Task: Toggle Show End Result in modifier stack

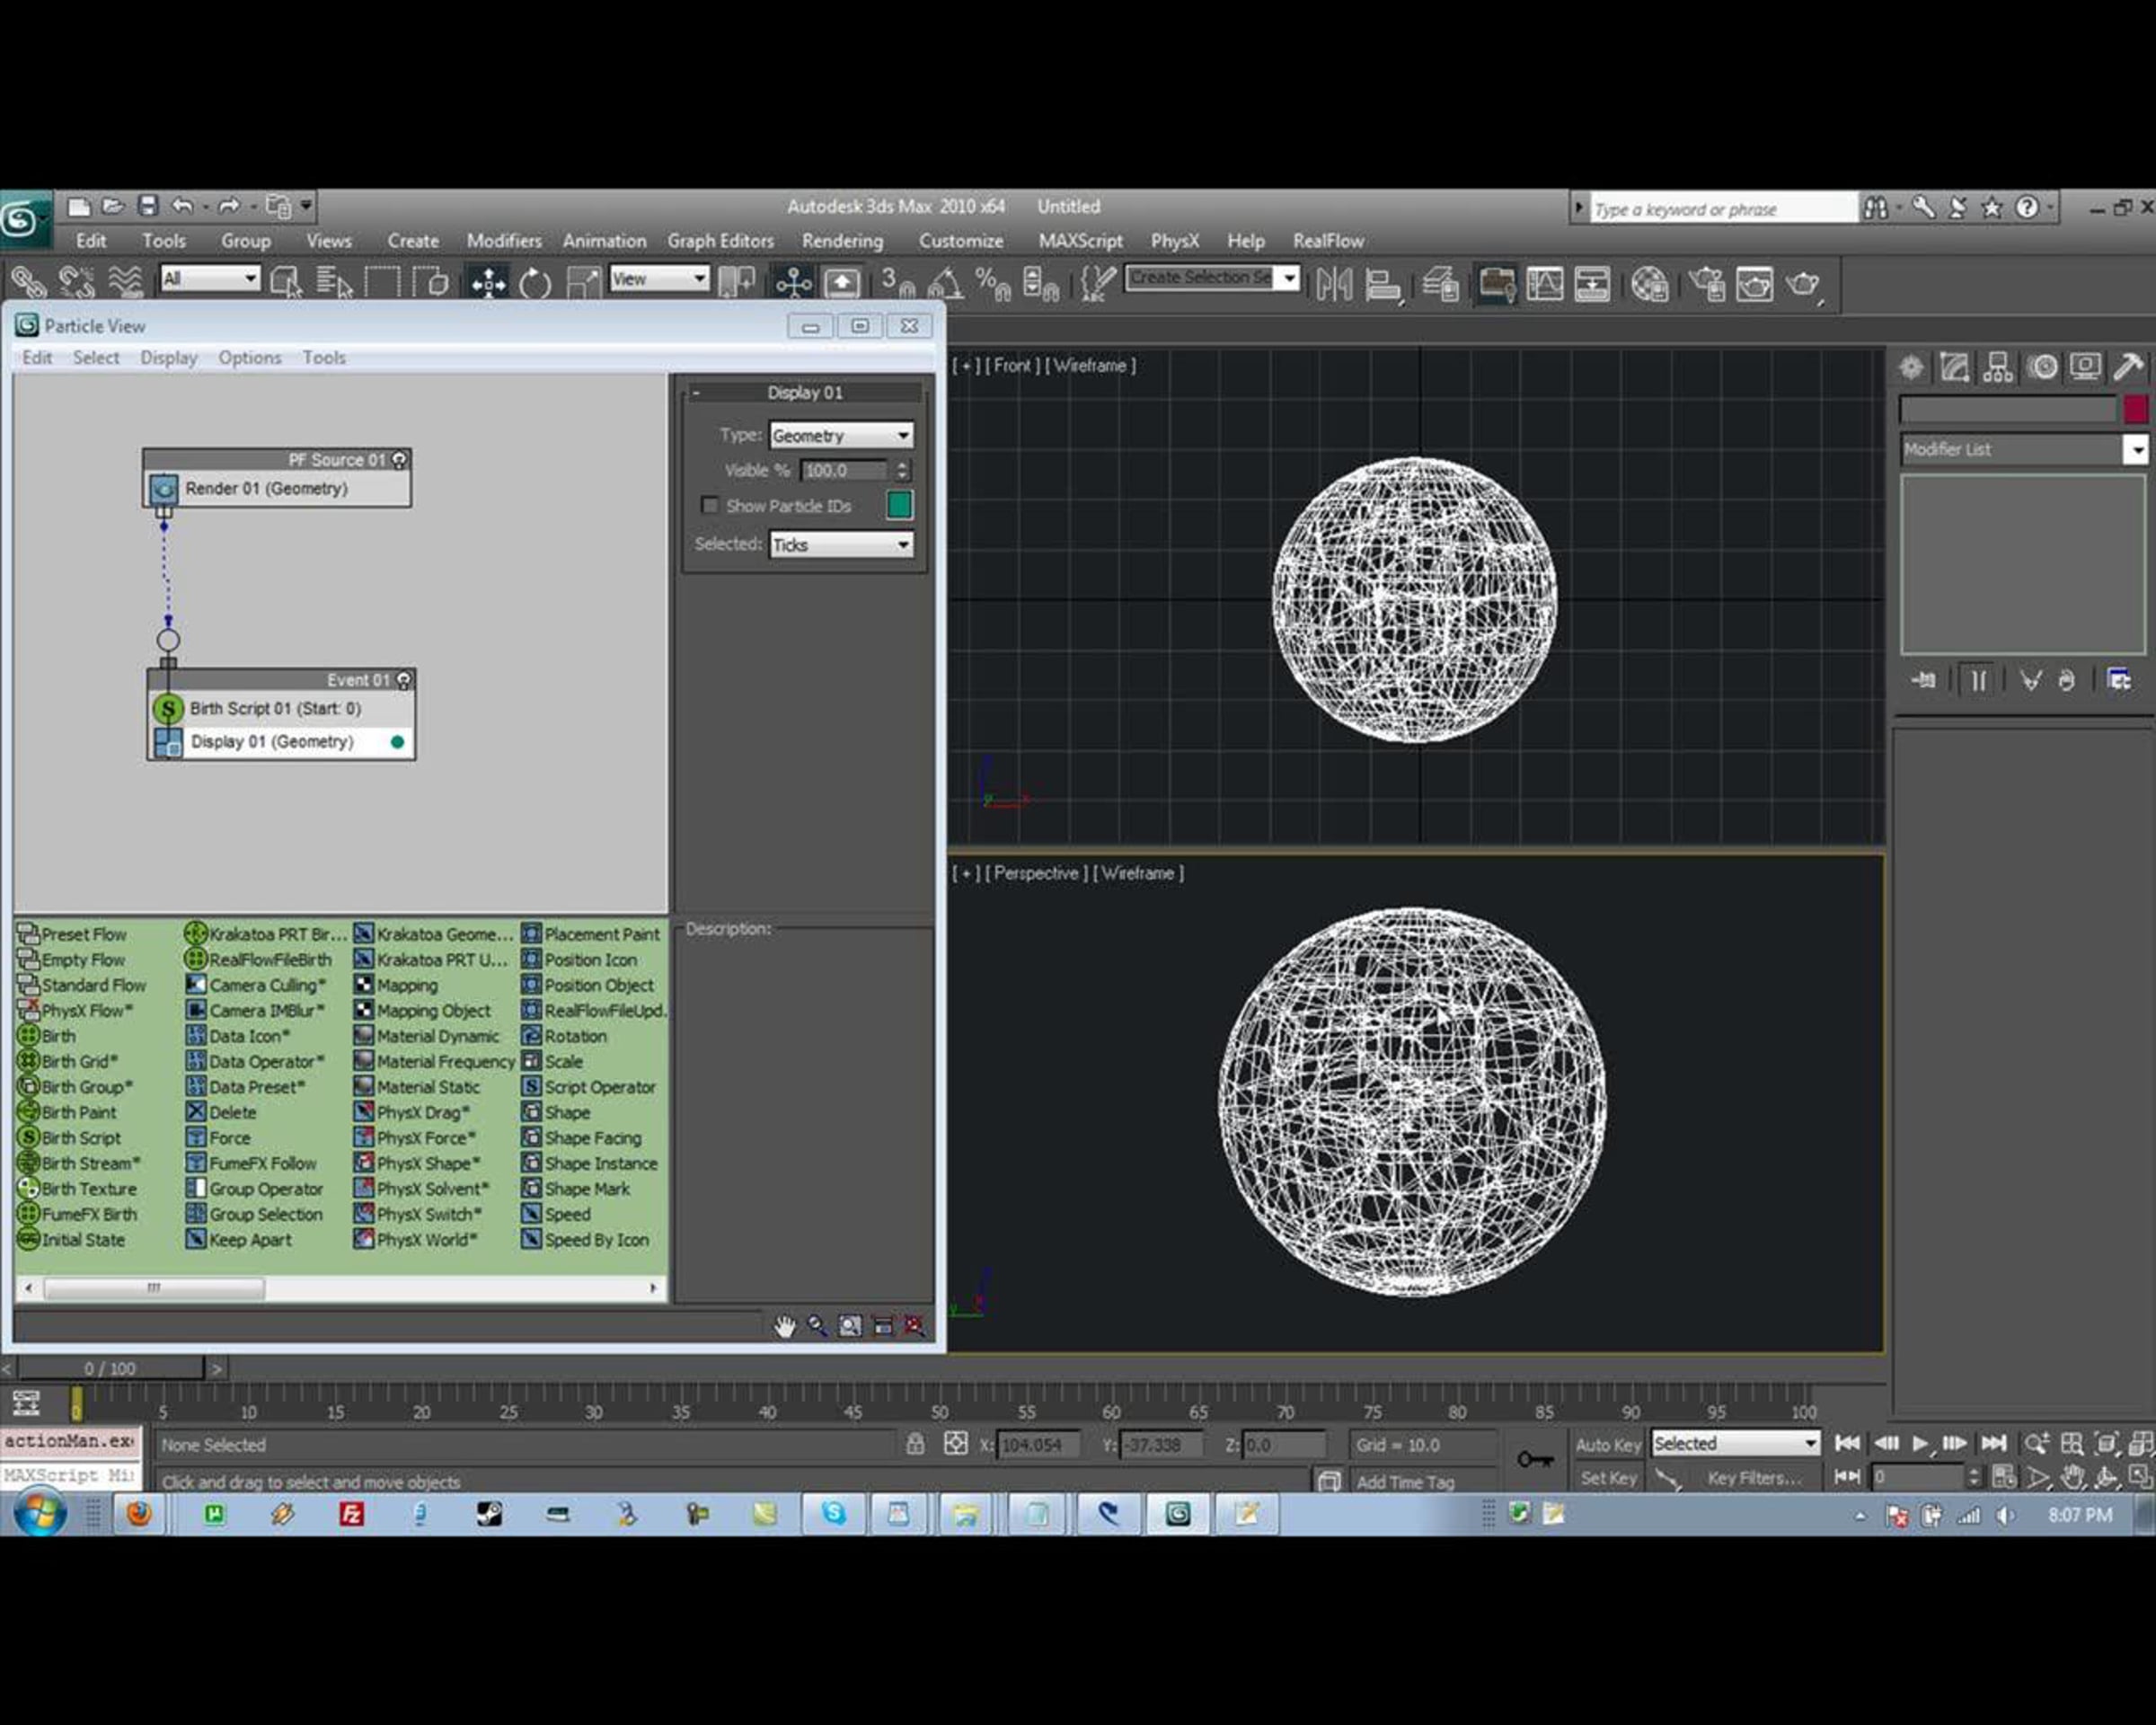Action: [1978, 681]
